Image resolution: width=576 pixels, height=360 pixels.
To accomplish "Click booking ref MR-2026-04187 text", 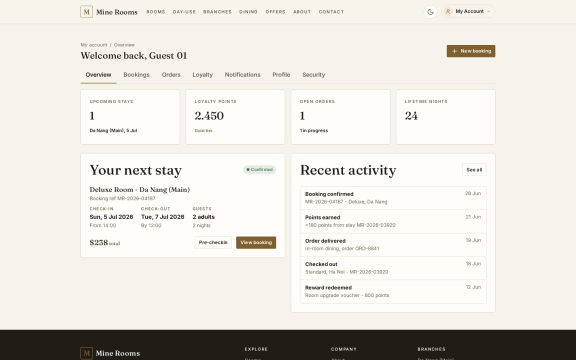I will tap(122, 198).
